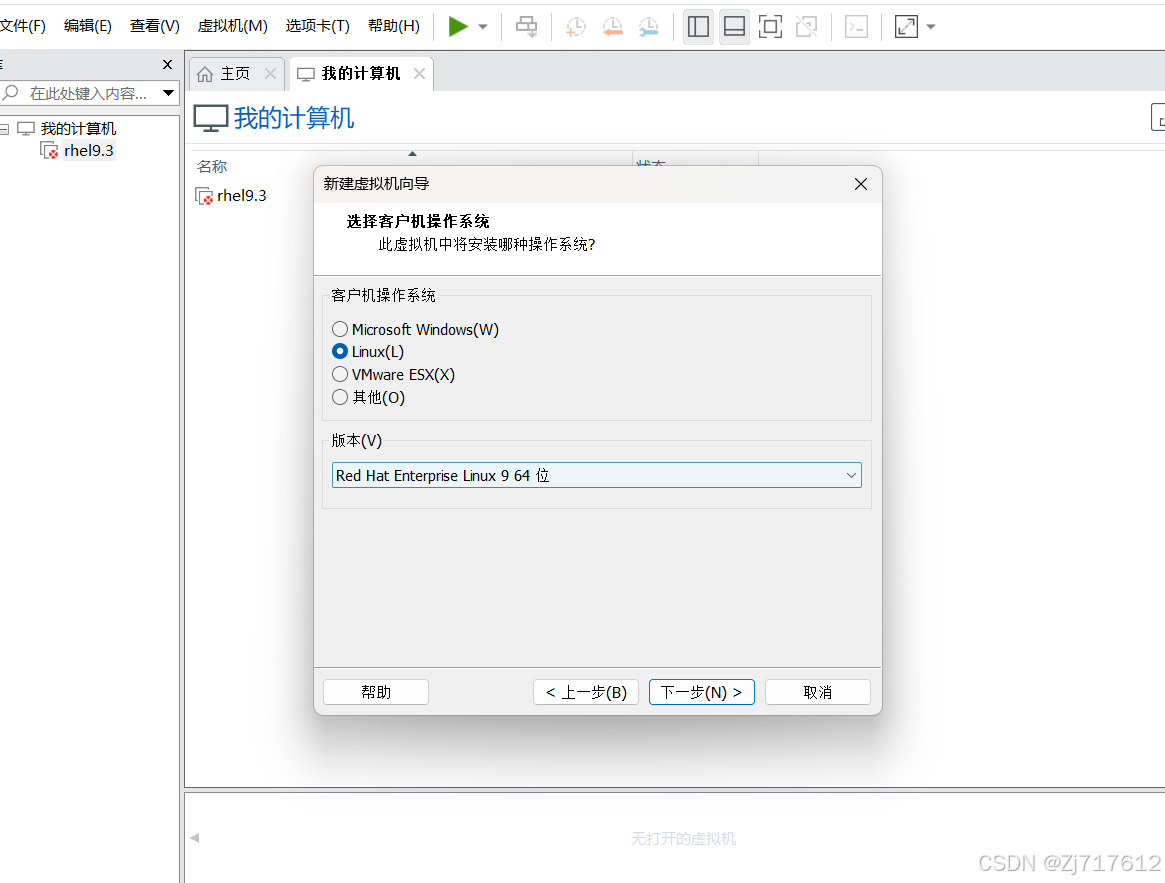Click the Unity mode toolbar icon
1165x883 pixels.
coord(806,27)
